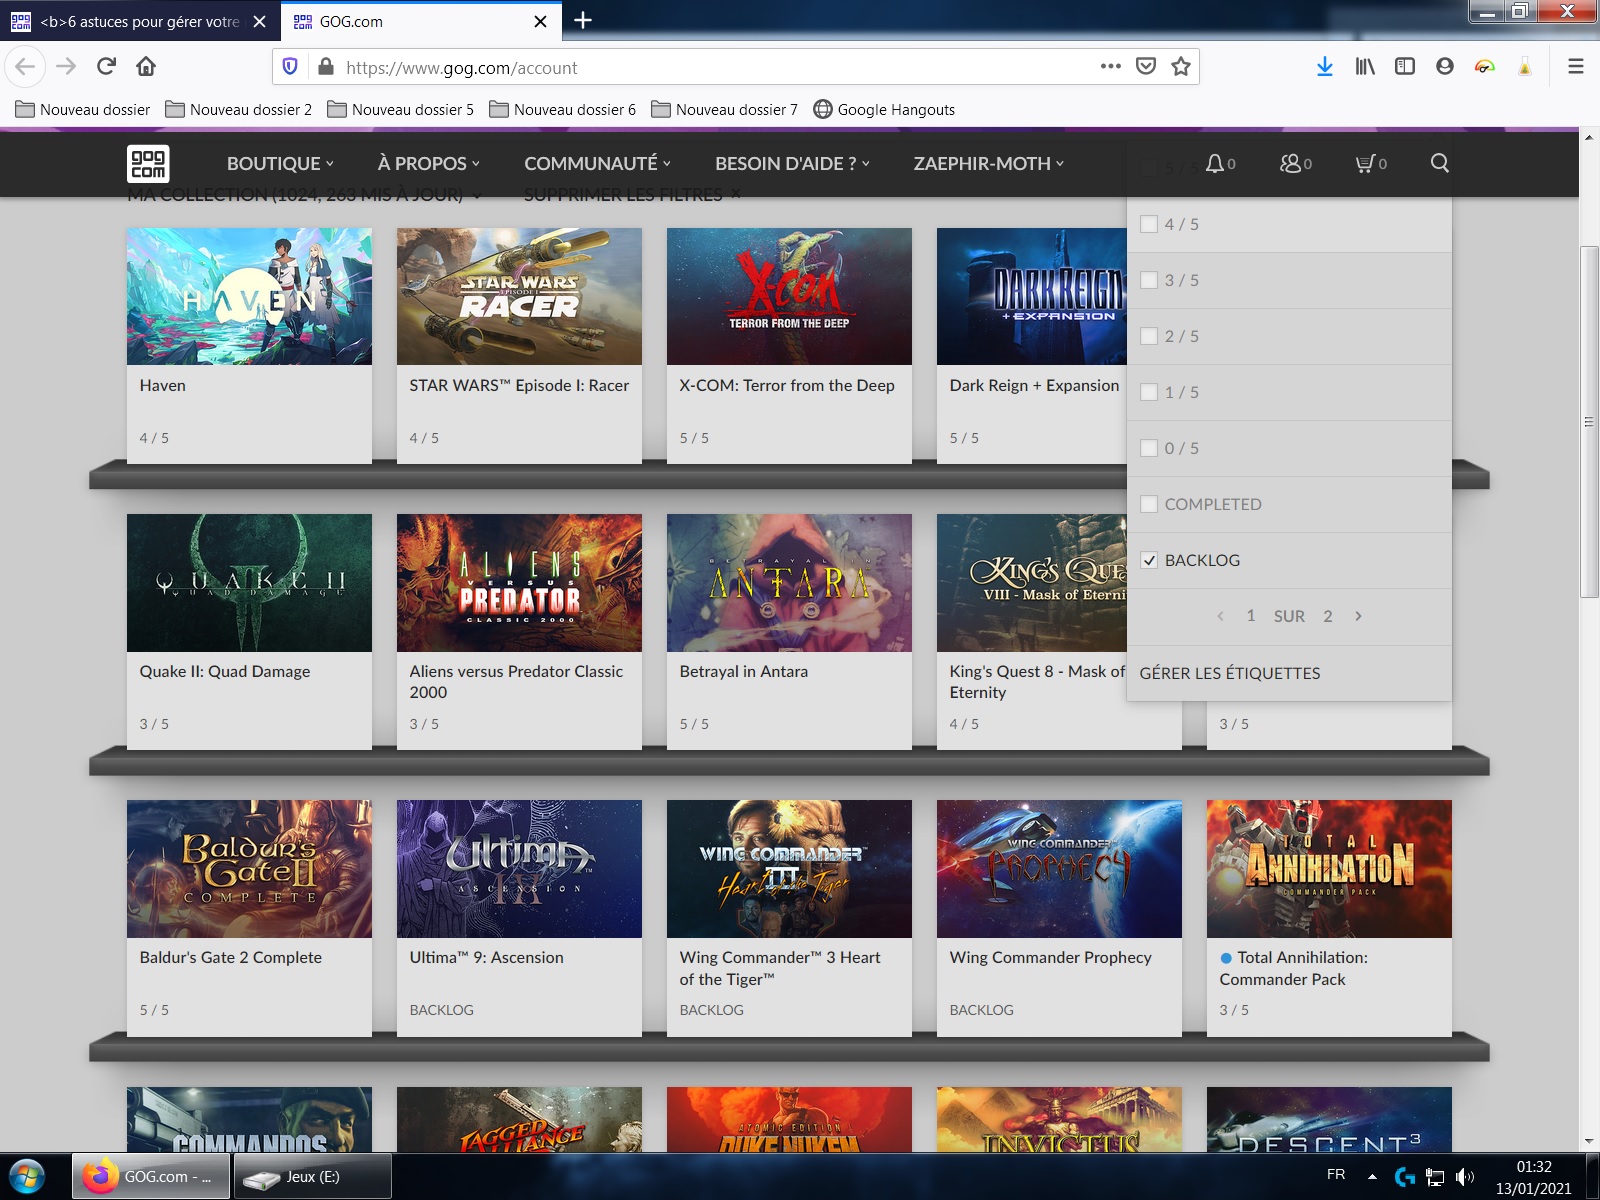Open Quake II: Quad Damage cover
Screen dimensions: 1600x1200
(x=249, y=583)
